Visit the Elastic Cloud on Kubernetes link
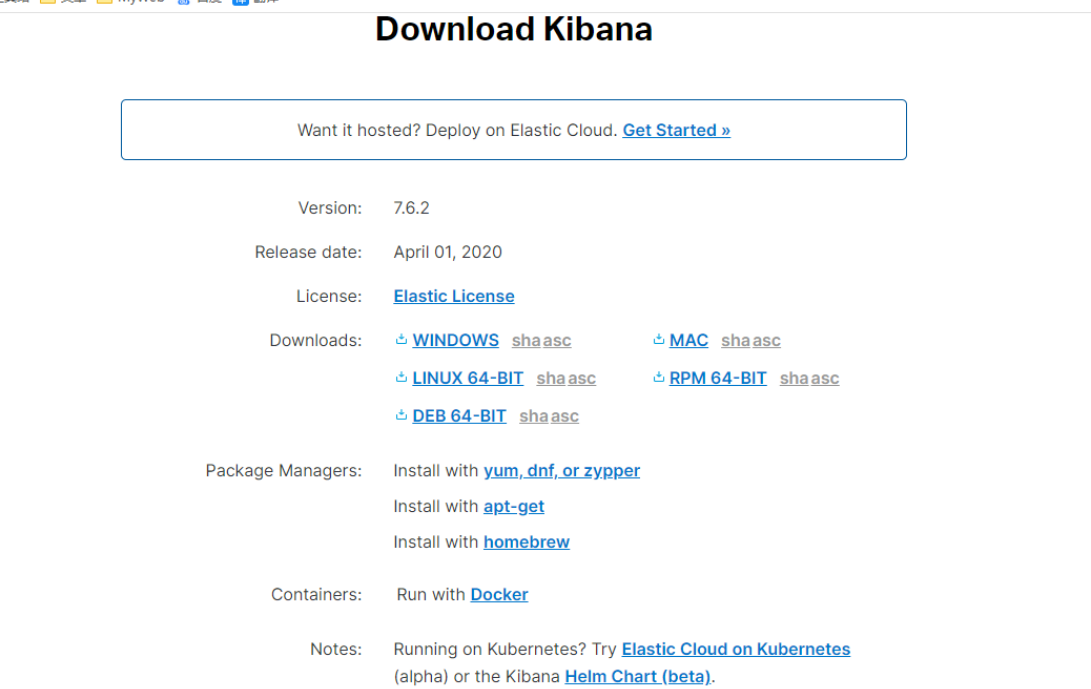 point(735,650)
